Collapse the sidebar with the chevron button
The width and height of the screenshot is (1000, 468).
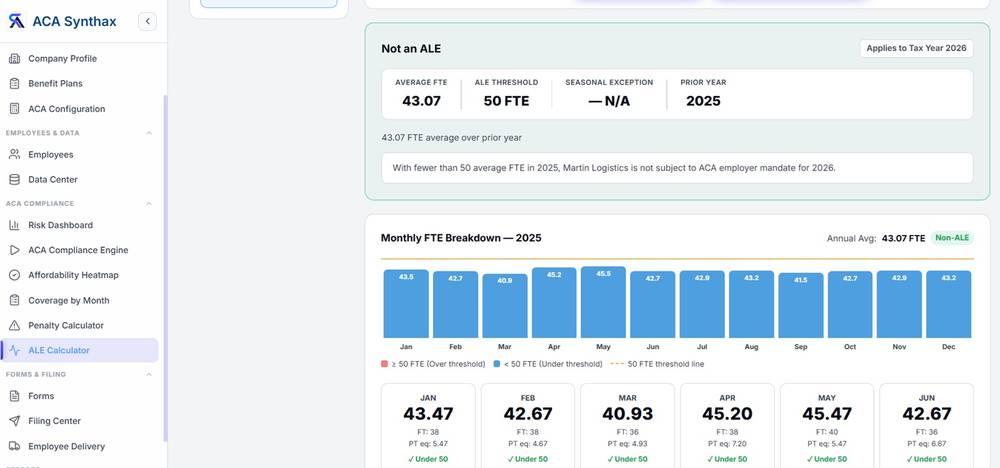(147, 22)
